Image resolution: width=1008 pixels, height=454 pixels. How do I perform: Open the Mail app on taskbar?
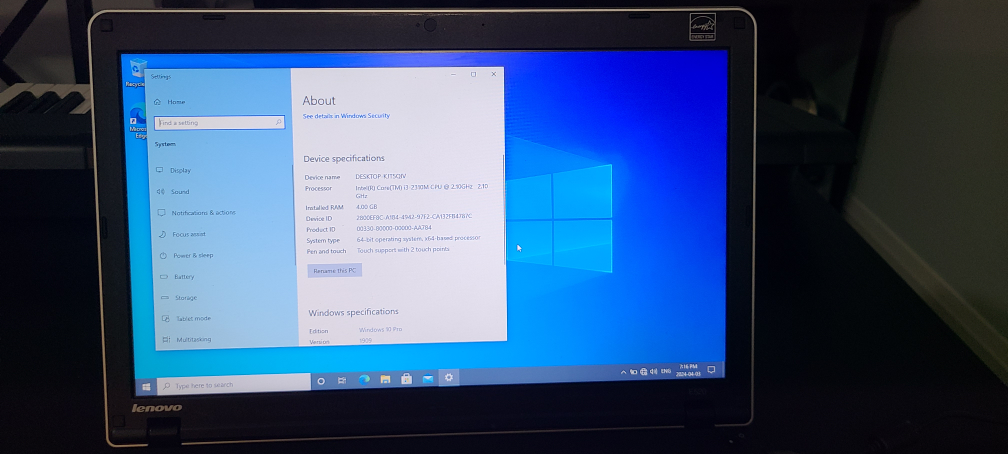pyautogui.click(x=427, y=378)
